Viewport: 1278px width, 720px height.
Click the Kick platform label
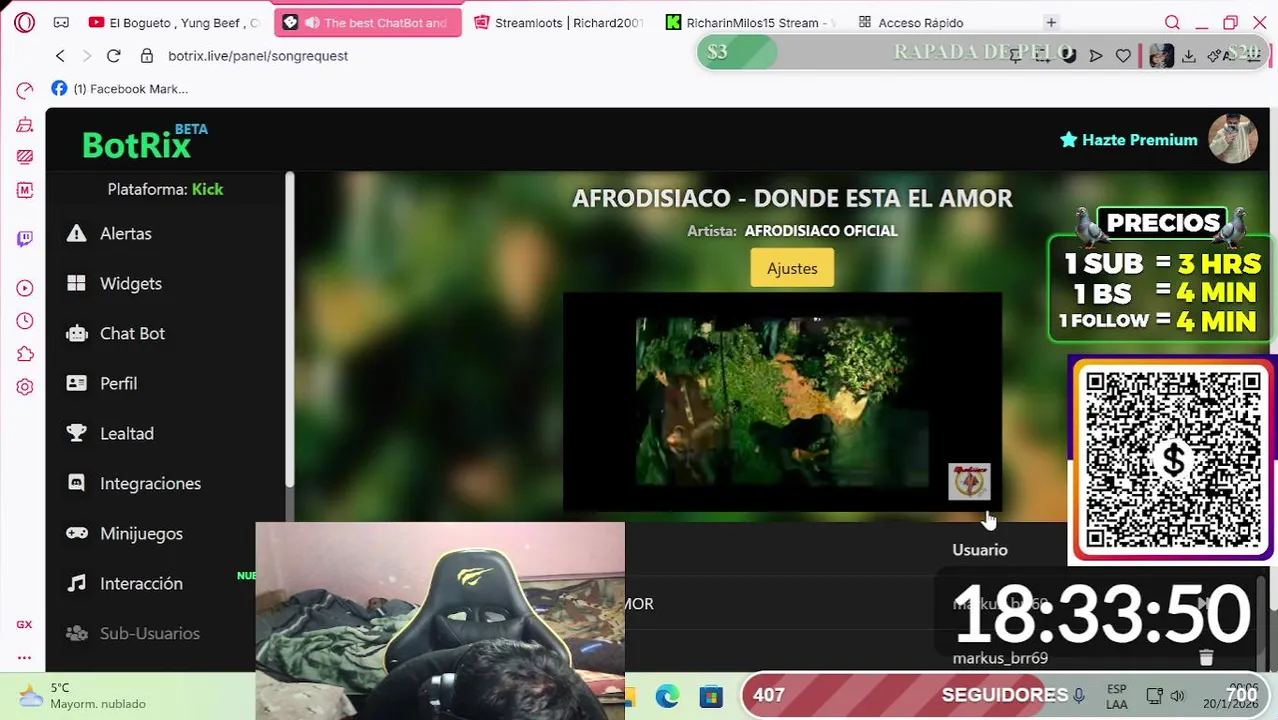point(207,189)
